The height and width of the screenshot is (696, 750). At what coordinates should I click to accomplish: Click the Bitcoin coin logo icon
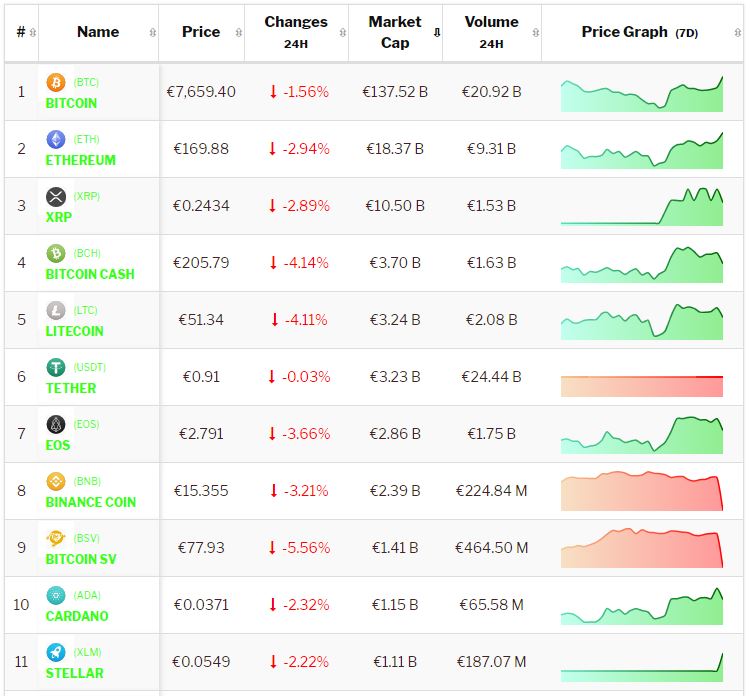pos(56,82)
